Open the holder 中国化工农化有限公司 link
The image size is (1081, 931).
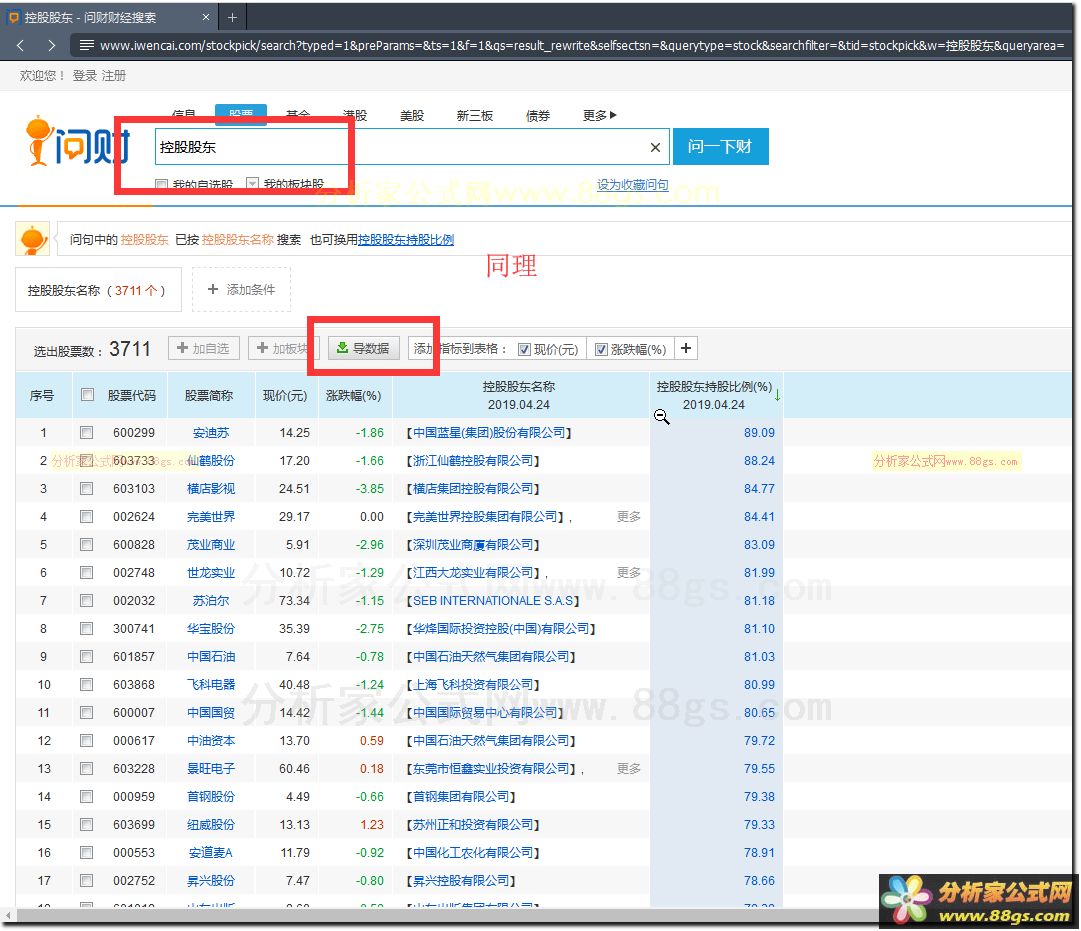pos(473,852)
